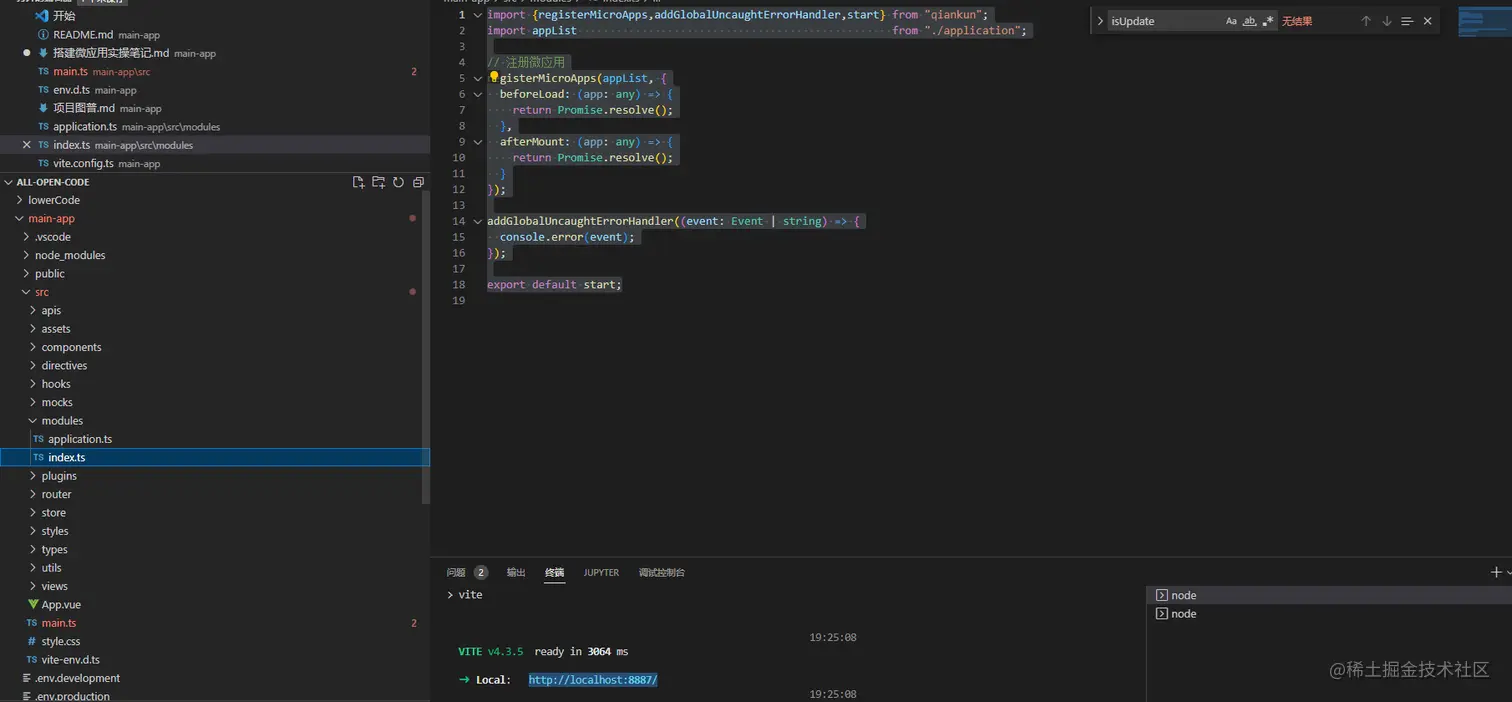This screenshot has height=702, width=1512.
Task: Open 开始 welcome page entry
Action: pyautogui.click(x=64, y=16)
